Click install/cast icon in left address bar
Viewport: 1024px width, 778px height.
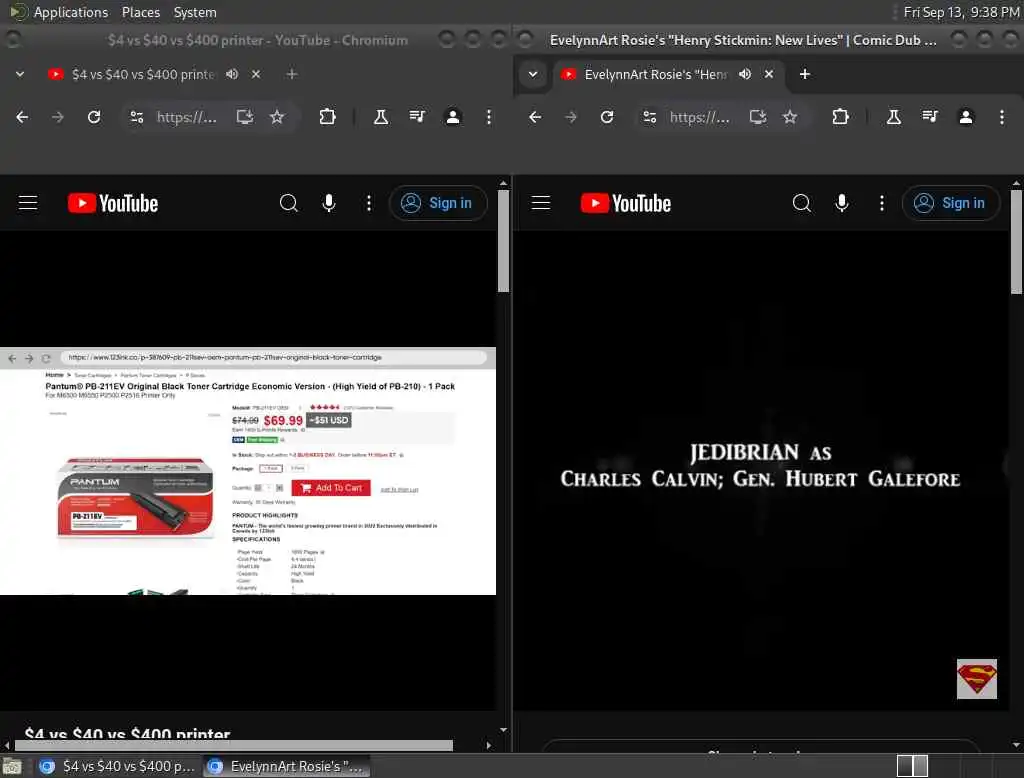tap(245, 117)
